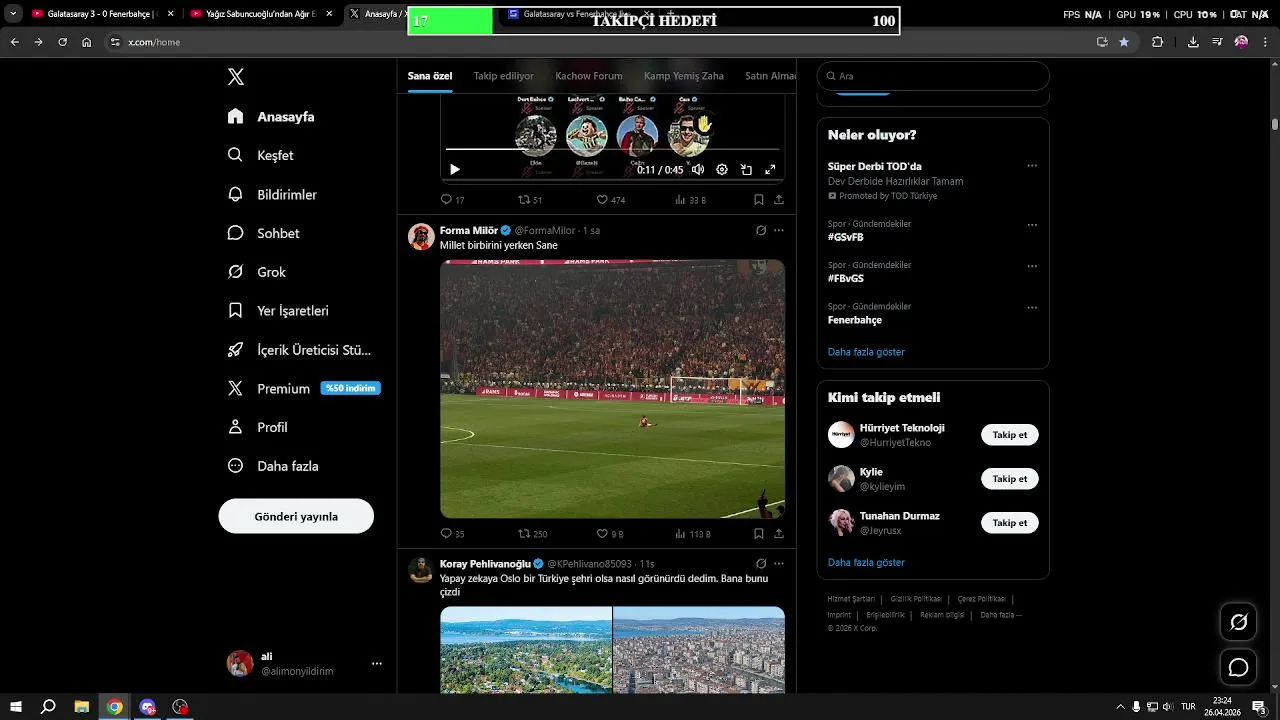Reload the page in browser
This screenshot has height=720, width=1280.
point(62,42)
